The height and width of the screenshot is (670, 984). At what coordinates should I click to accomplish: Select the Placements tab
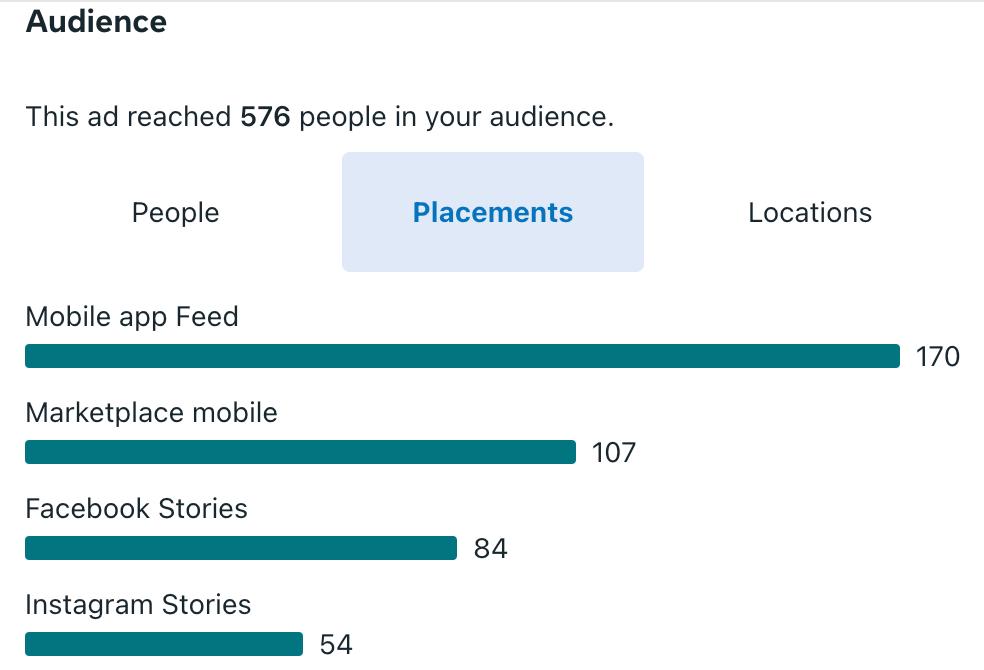pos(493,212)
